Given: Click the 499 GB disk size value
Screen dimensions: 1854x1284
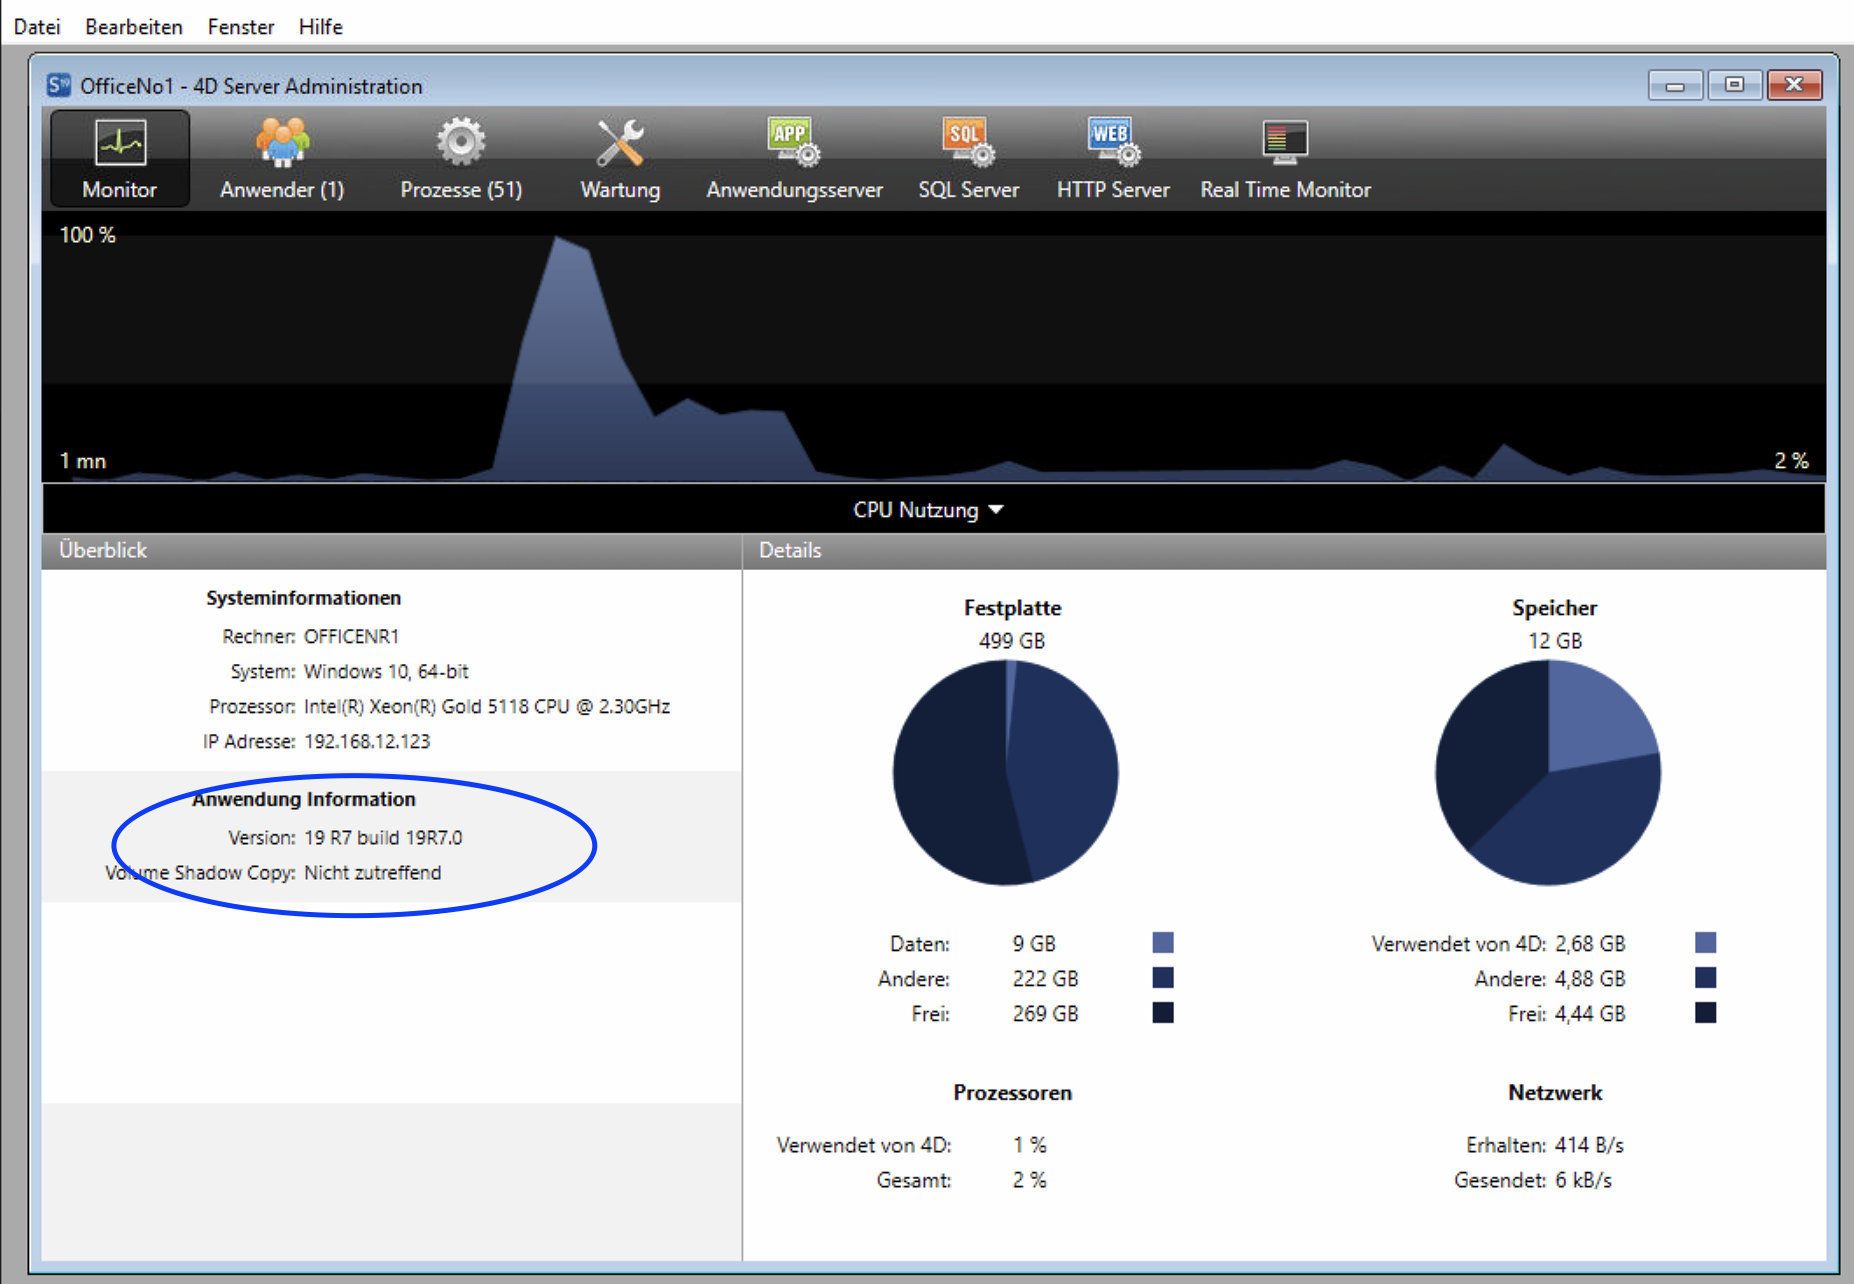Looking at the screenshot, I should (x=1012, y=640).
